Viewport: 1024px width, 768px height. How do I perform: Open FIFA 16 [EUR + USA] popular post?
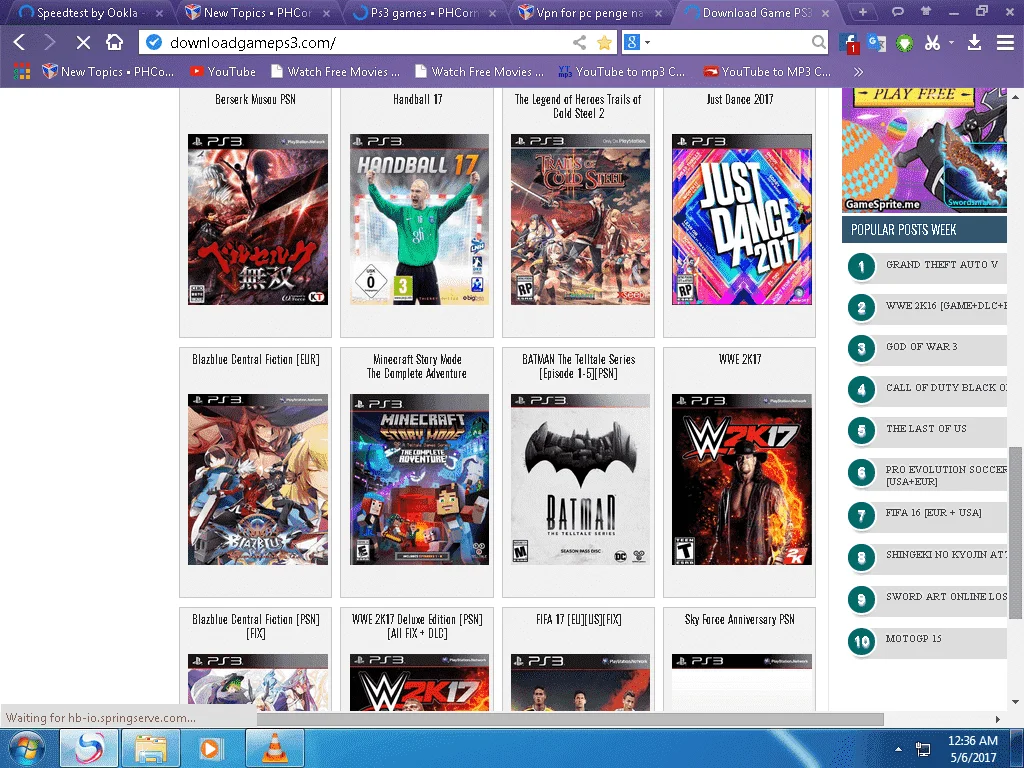933,513
